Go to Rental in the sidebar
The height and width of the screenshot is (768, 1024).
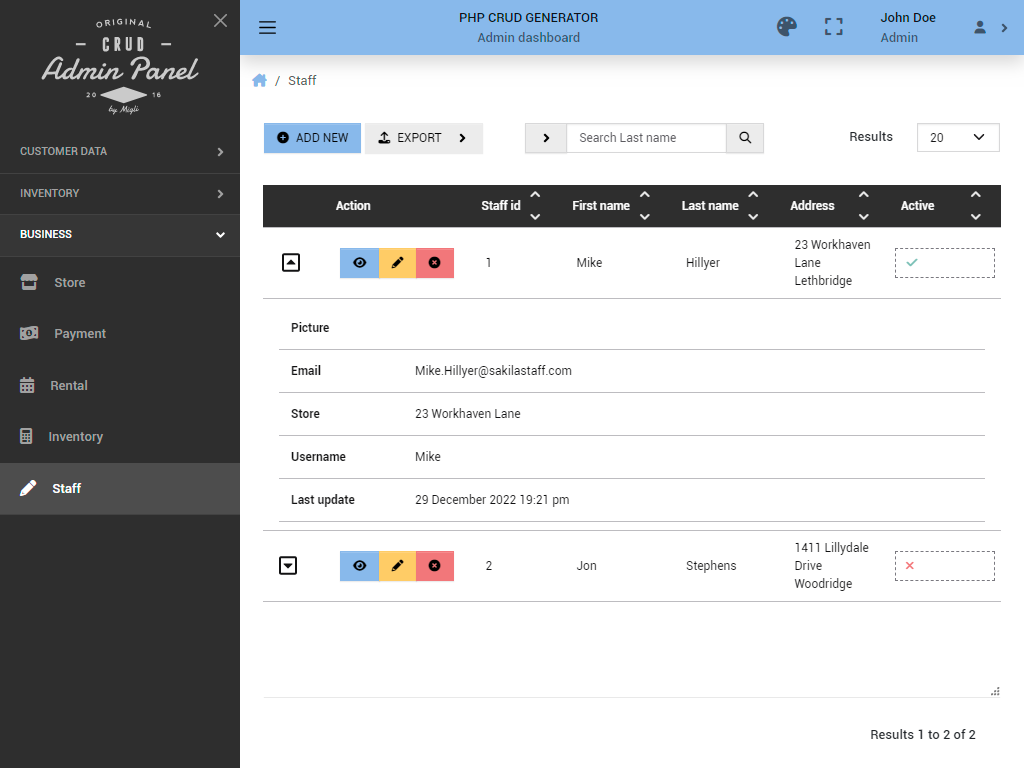point(69,385)
